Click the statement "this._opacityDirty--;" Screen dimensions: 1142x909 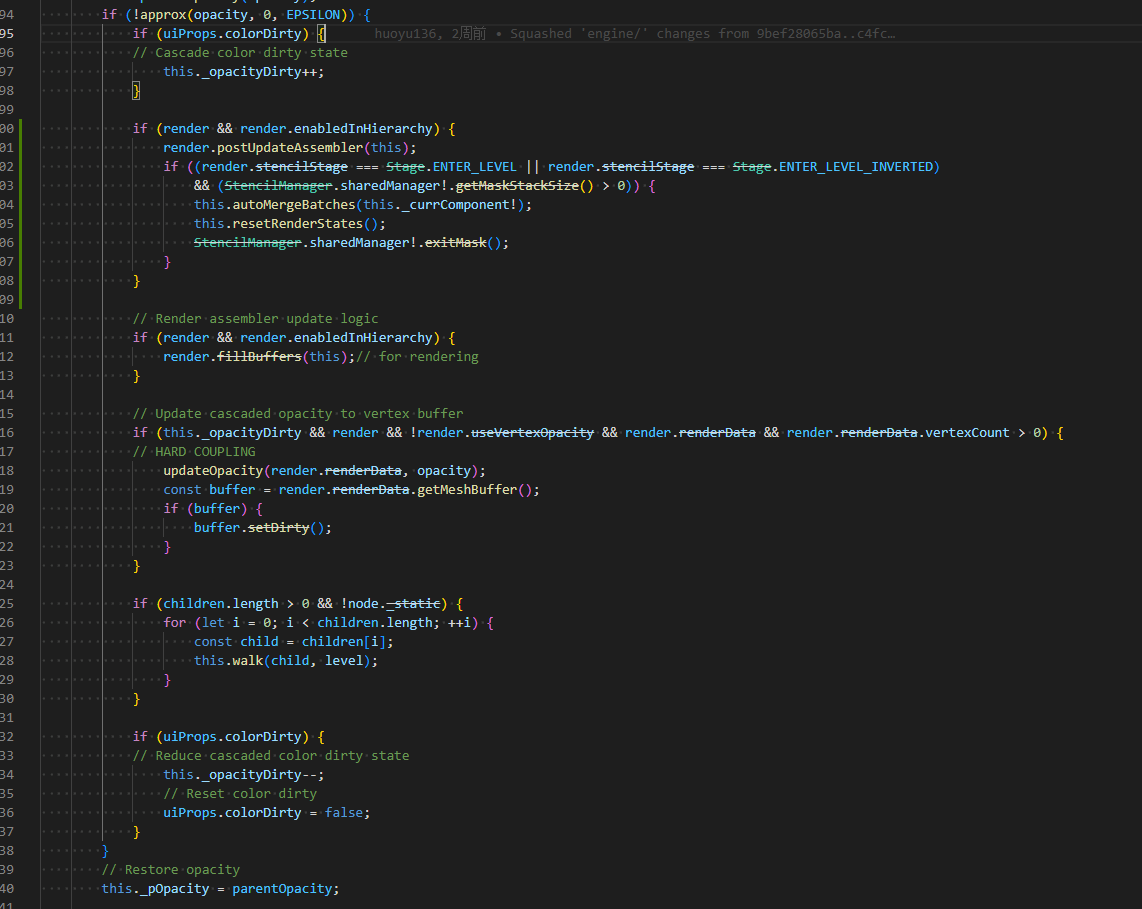click(243, 774)
